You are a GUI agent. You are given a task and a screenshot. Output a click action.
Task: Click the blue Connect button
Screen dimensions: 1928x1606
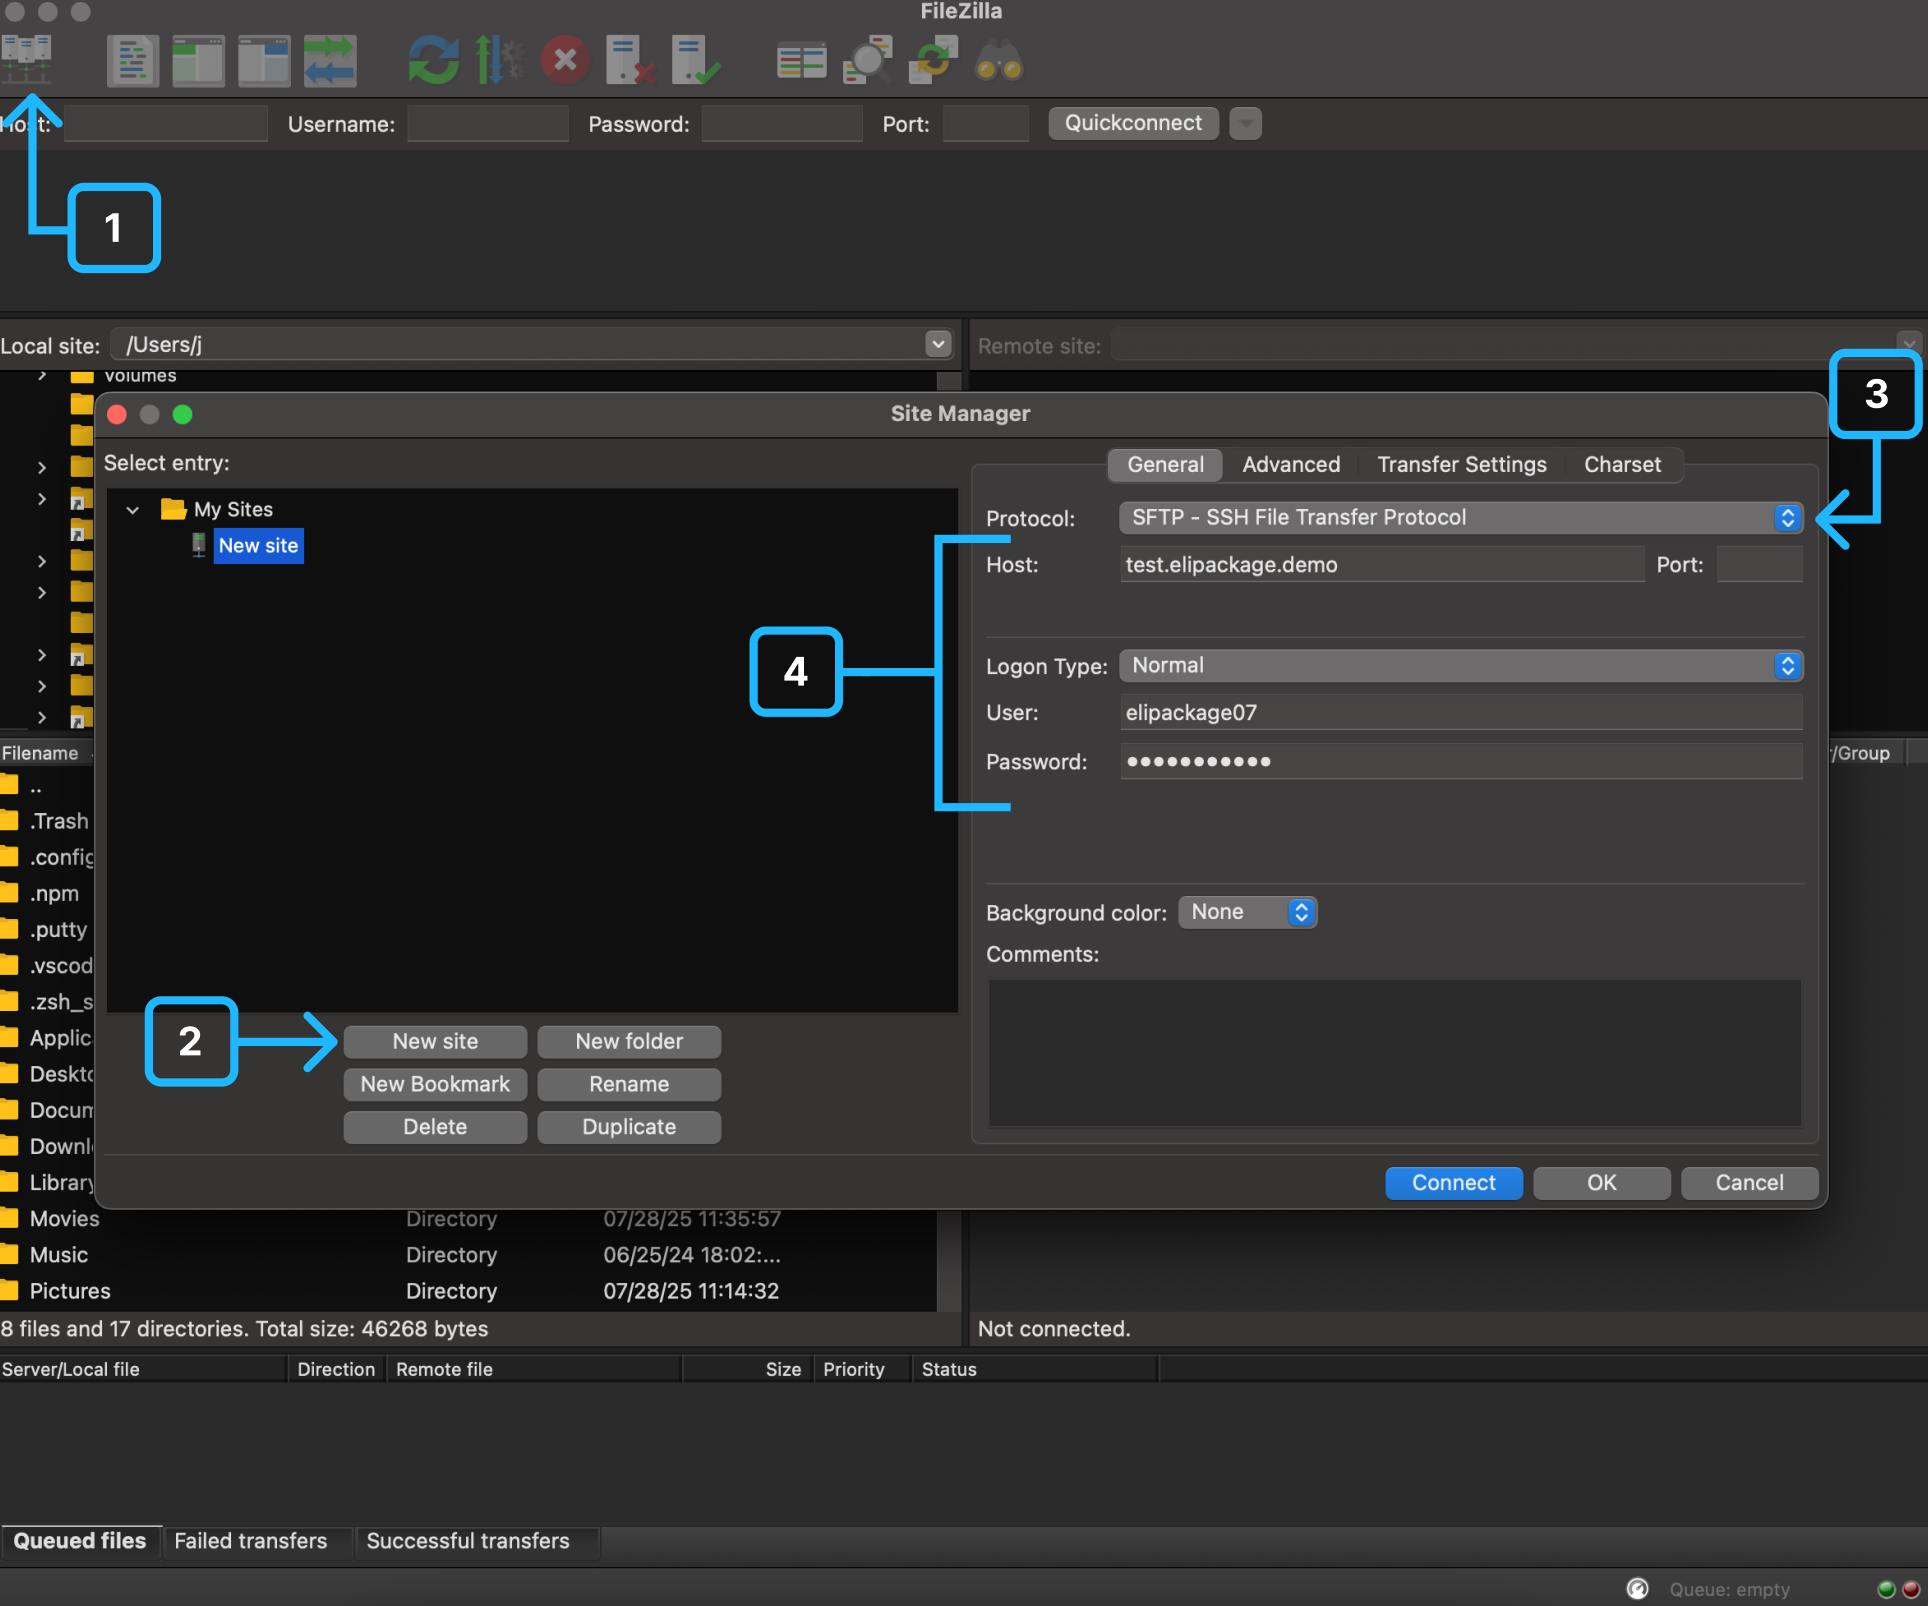point(1453,1183)
